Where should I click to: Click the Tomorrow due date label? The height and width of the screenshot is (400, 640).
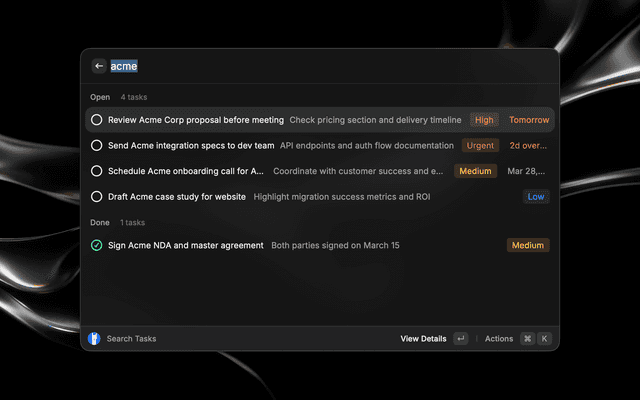[529, 120]
